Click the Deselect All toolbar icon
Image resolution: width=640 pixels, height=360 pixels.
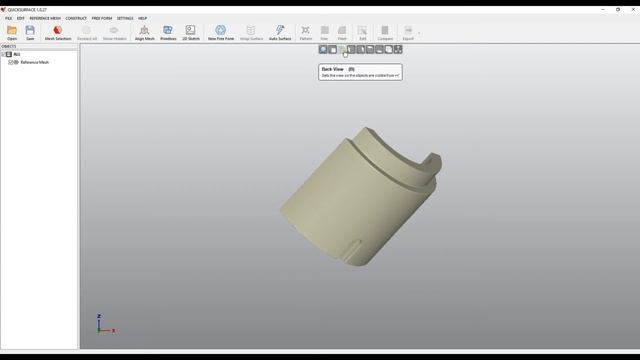coord(87,33)
